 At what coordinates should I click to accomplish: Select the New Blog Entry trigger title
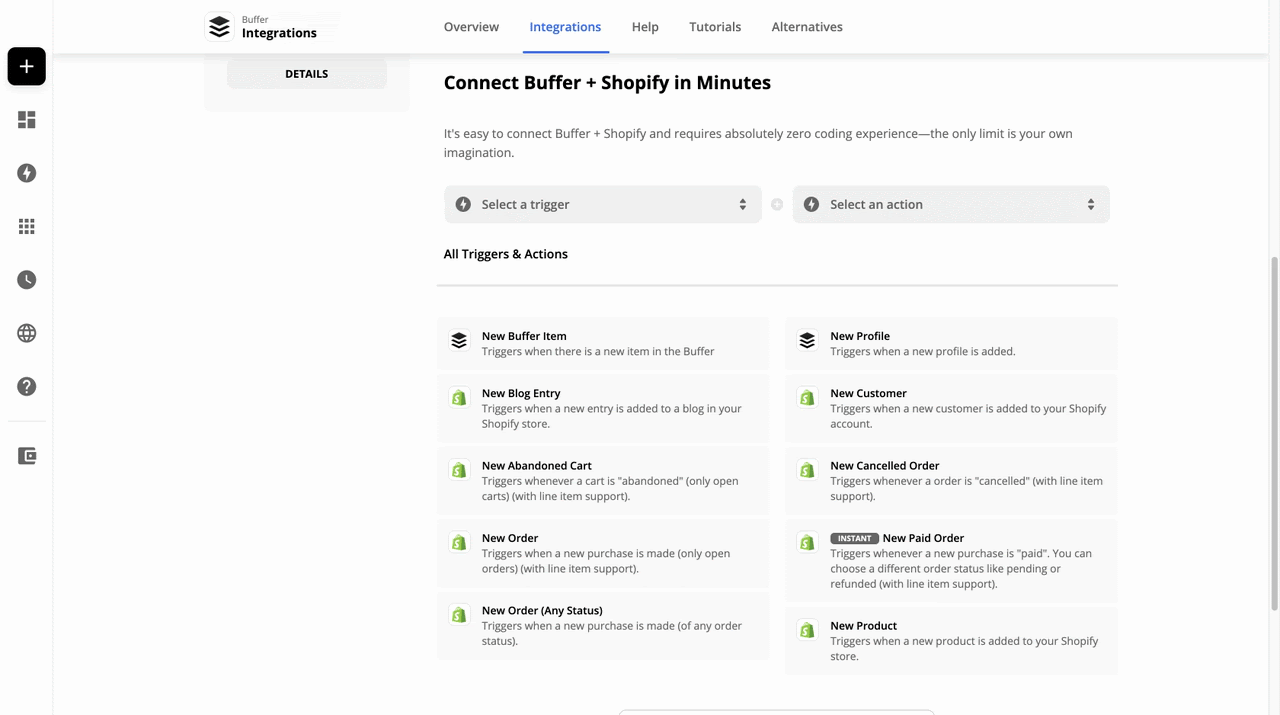click(521, 393)
